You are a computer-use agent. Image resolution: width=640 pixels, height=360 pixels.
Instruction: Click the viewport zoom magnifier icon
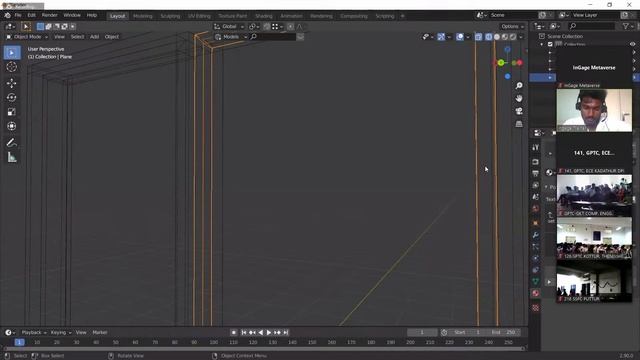click(x=519, y=86)
